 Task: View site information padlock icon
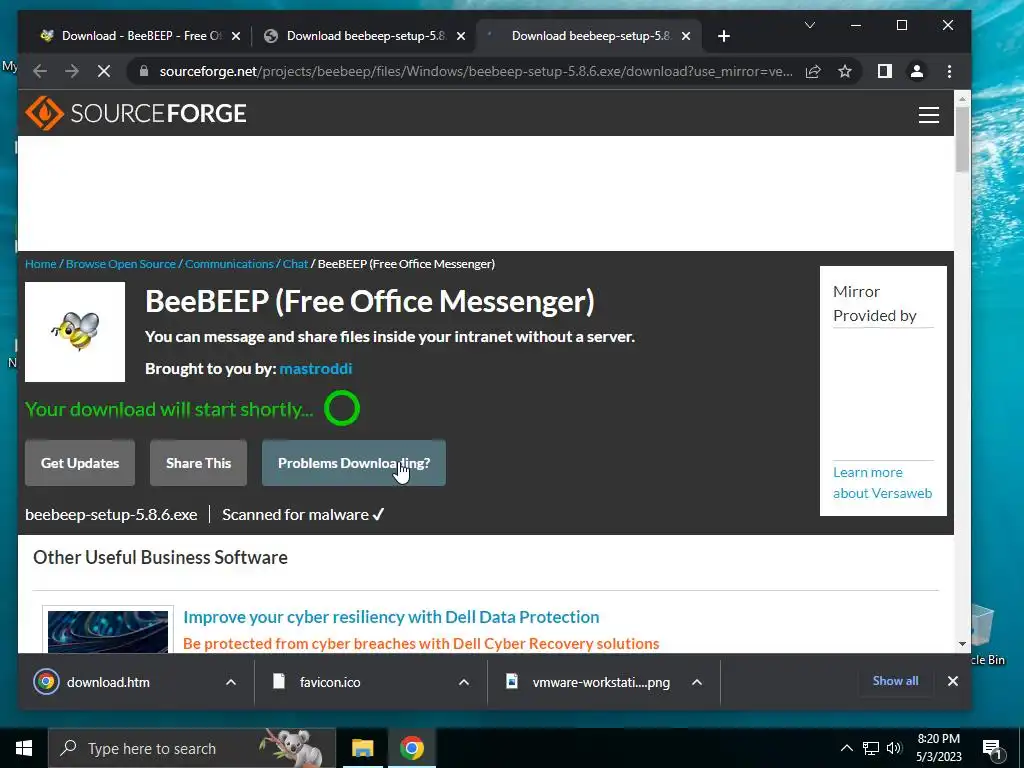point(144,71)
